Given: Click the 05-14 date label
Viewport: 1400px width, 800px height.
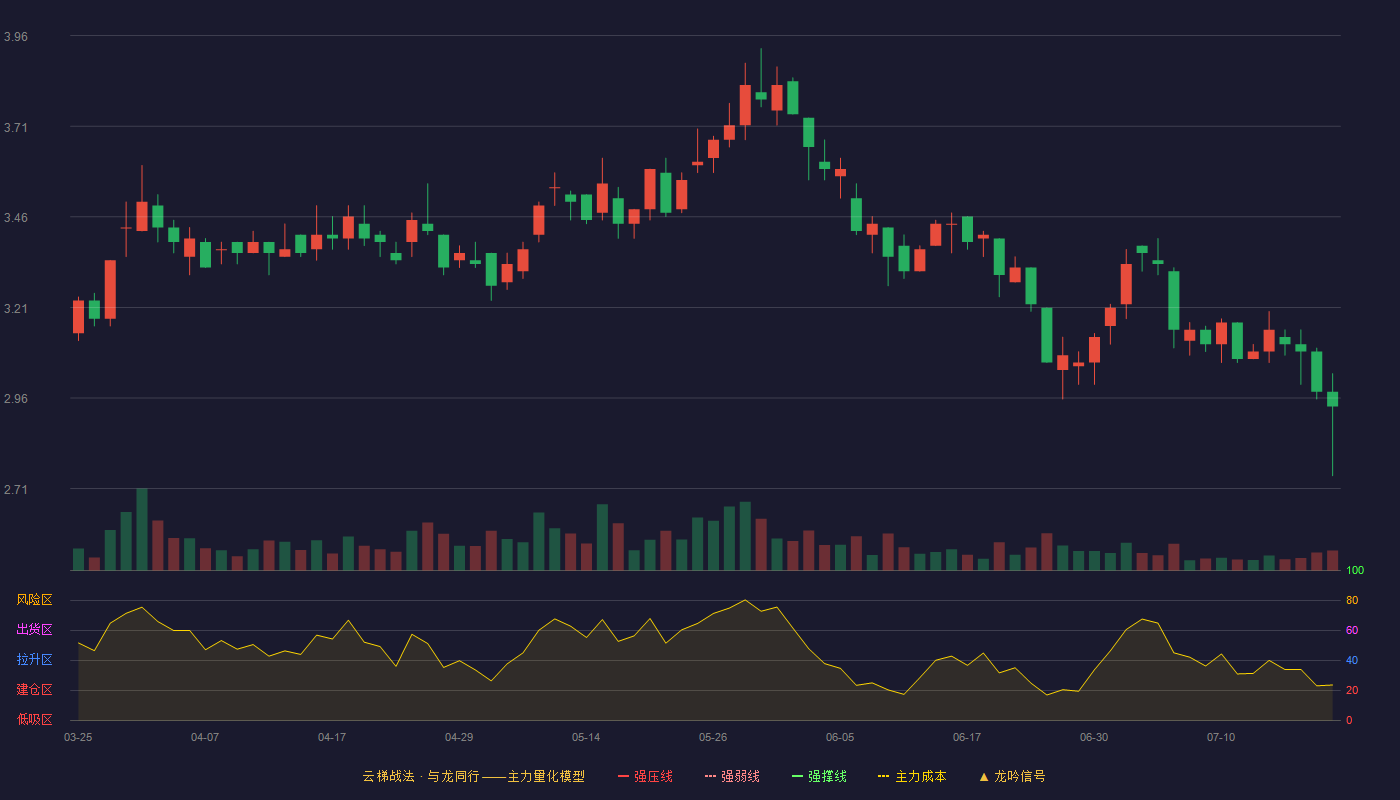Looking at the screenshot, I should [x=586, y=737].
